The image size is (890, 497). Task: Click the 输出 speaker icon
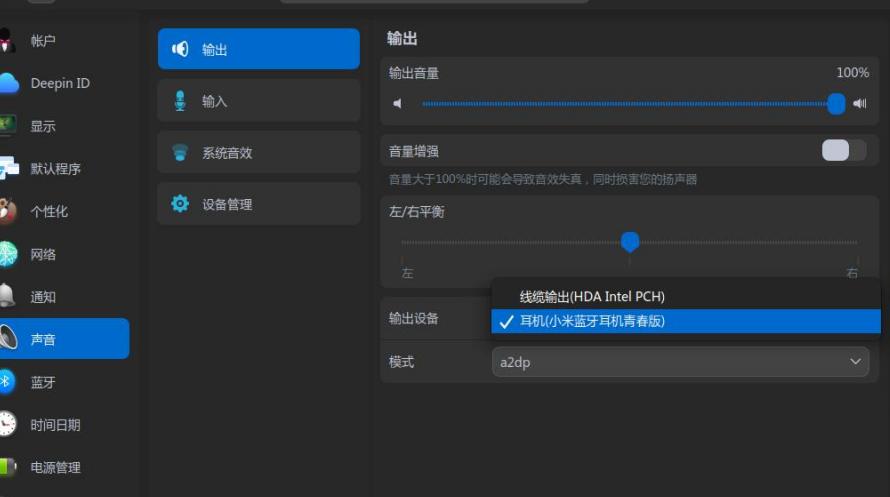pyautogui.click(x=180, y=49)
